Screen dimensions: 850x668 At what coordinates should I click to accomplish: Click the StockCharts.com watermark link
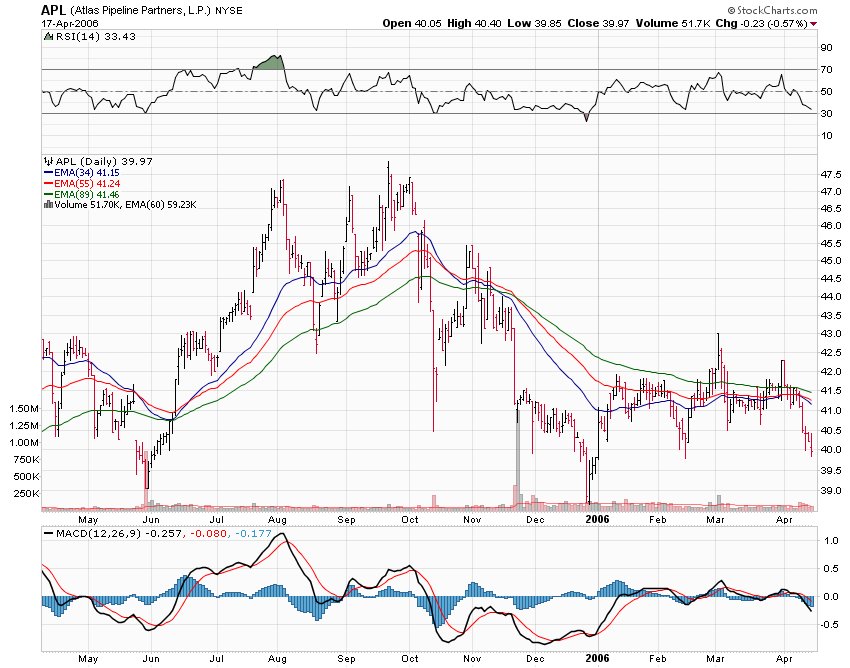(x=772, y=10)
